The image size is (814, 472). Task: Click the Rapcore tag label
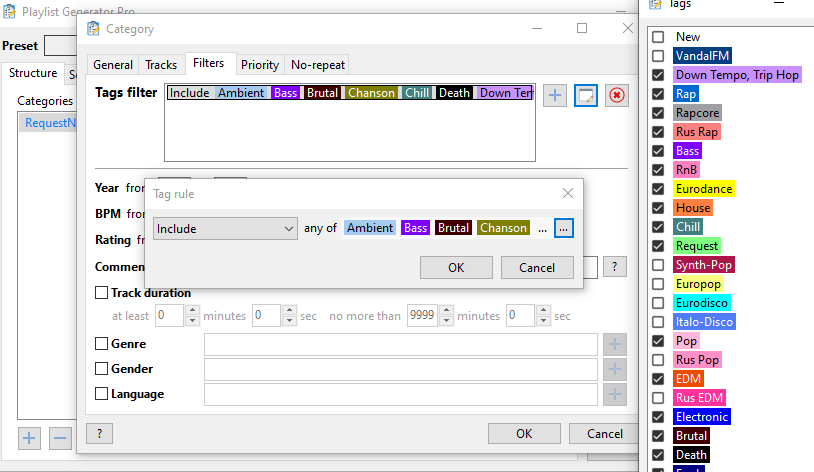697,113
